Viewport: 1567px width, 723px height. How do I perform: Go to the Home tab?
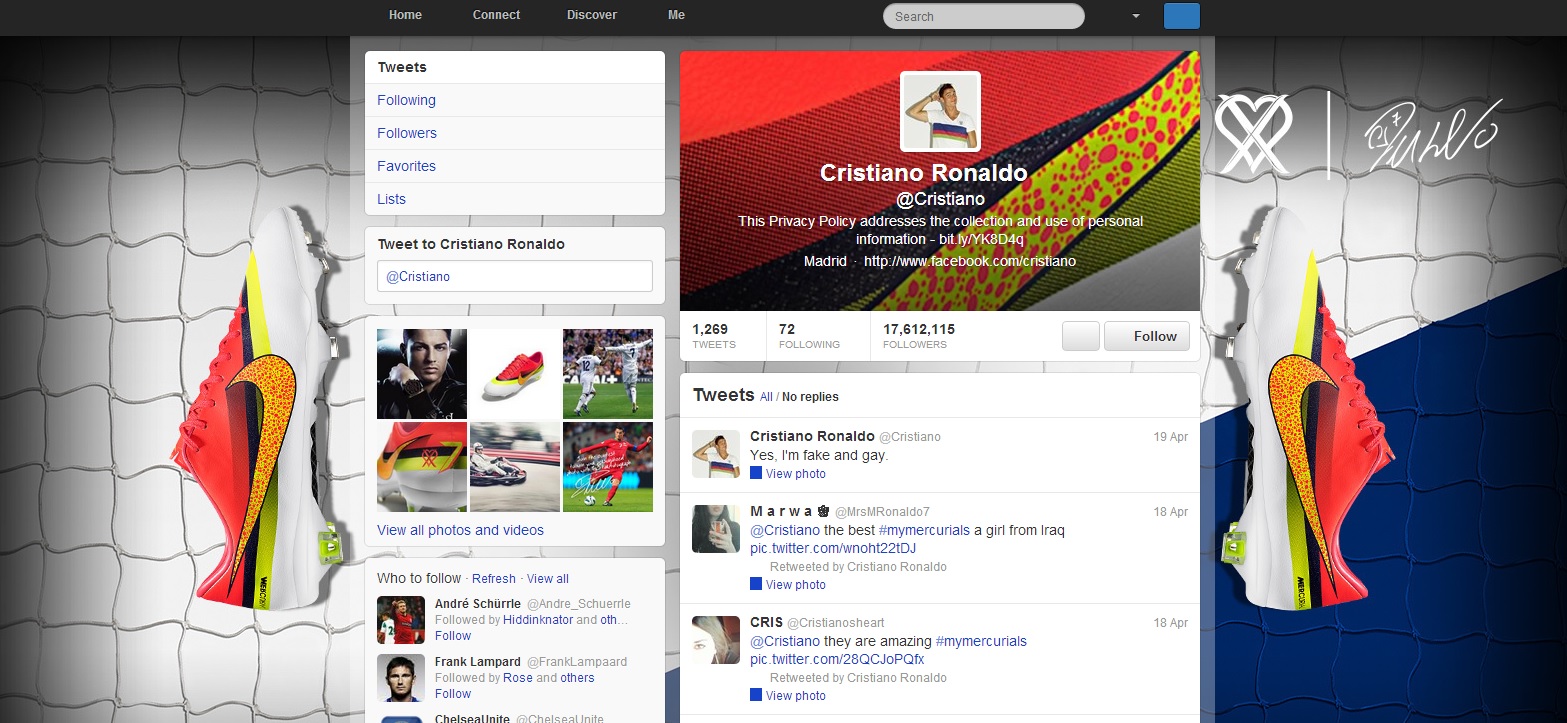(x=405, y=15)
